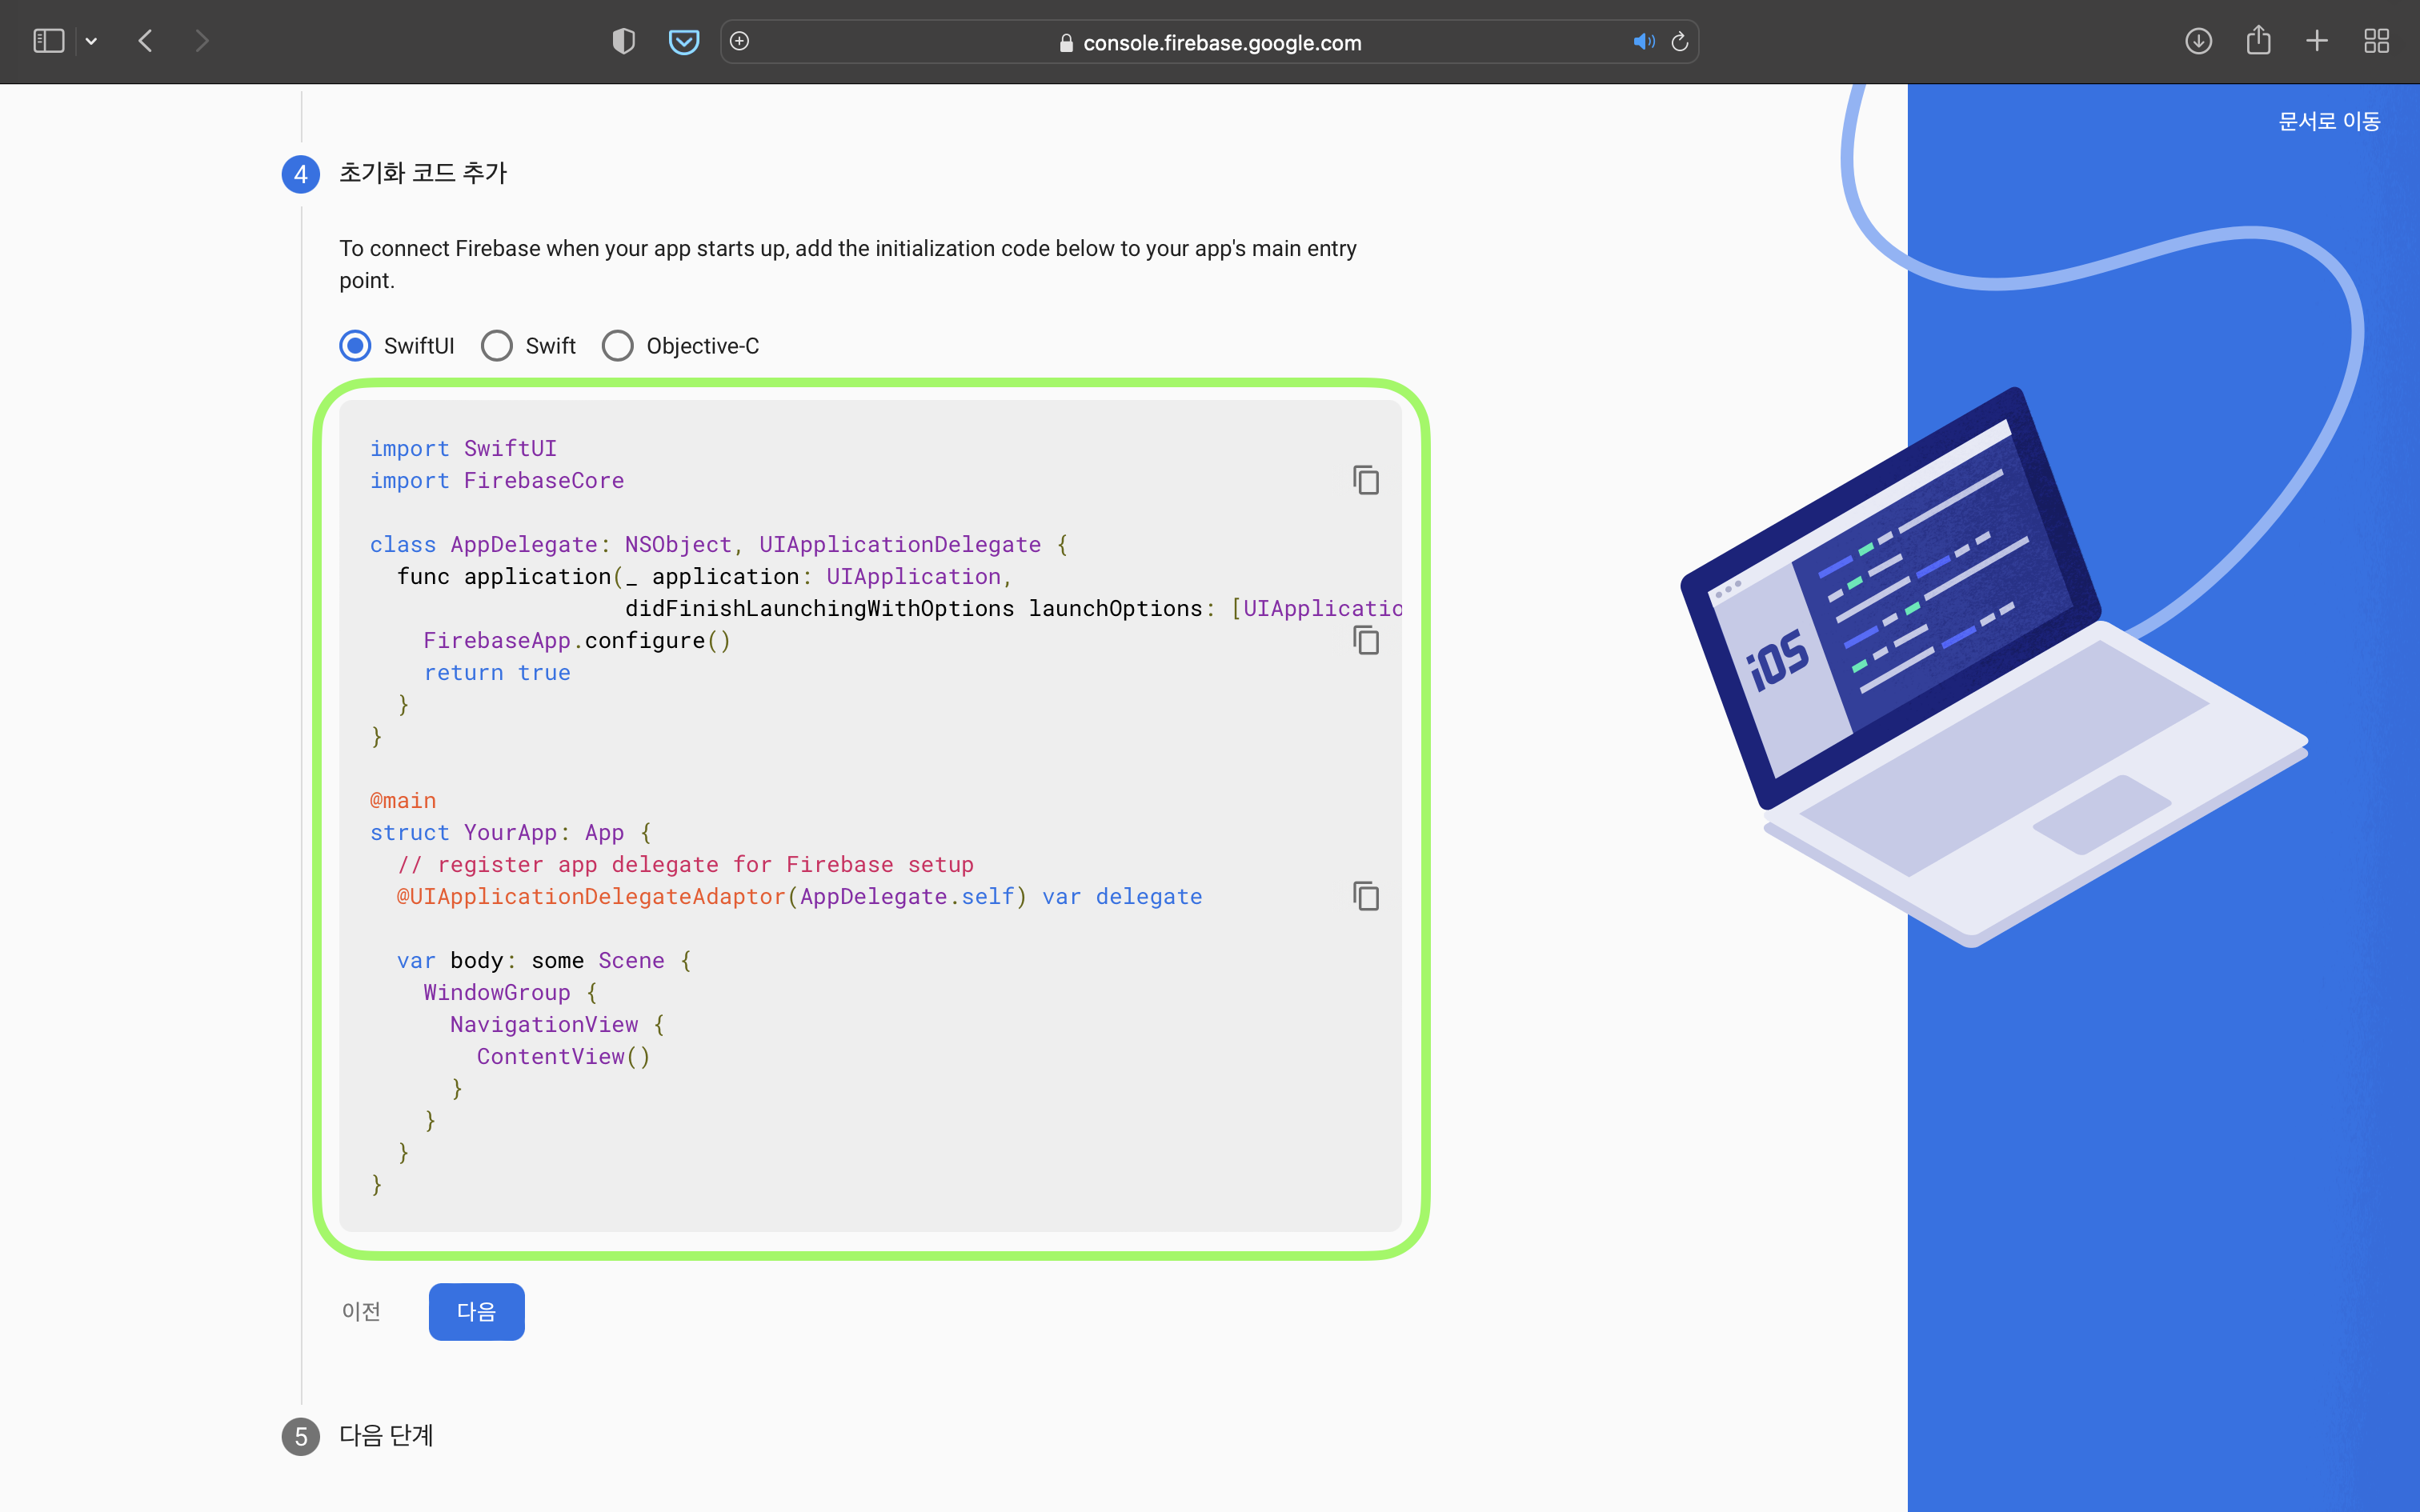Click the 'NavigationView {' code line
This screenshot has height=1512, width=2420.
pyautogui.click(x=557, y=1024)
